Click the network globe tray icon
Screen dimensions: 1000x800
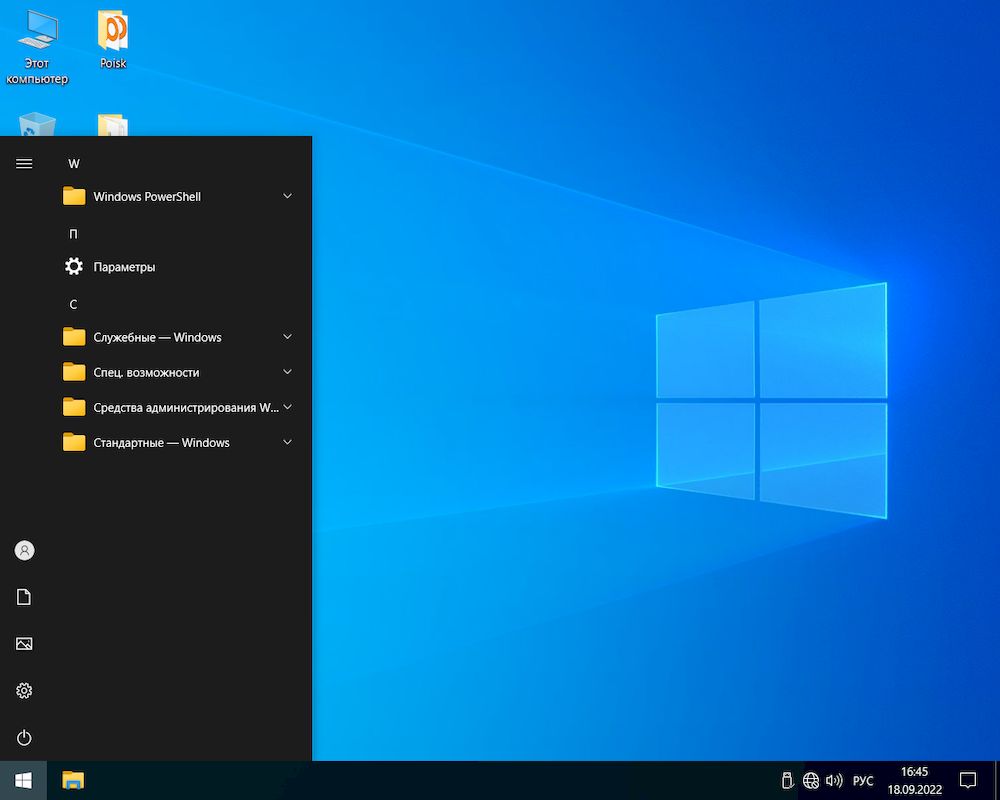point(811,780)
